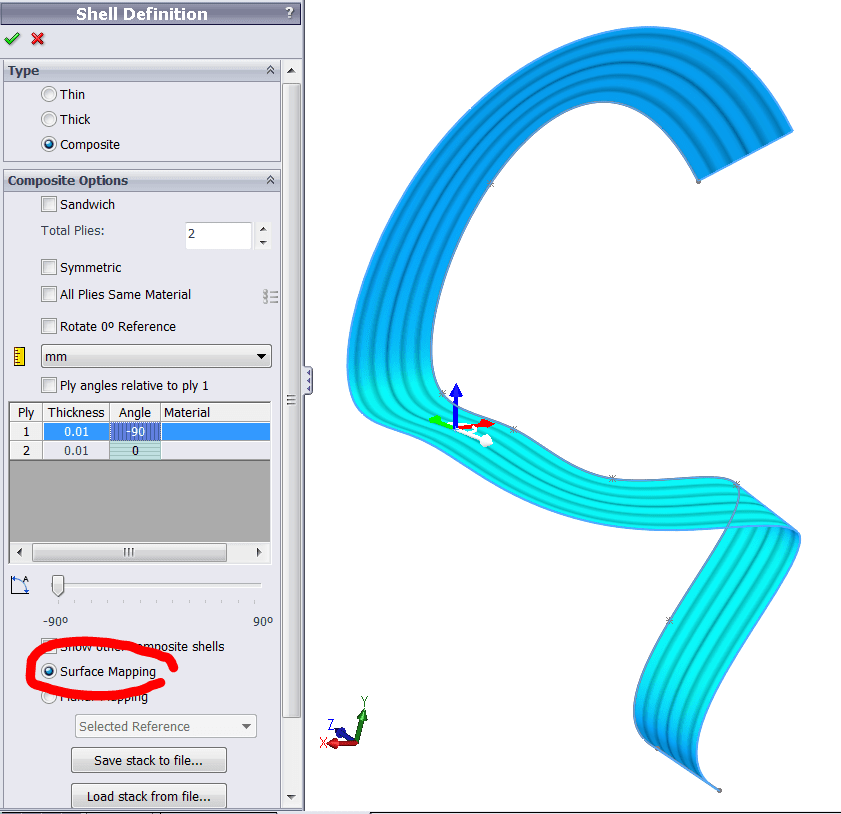Viewport: 841px width, 814px height.
Task: Click the ply angle rotation icon
Action: [x=20, y=584]
